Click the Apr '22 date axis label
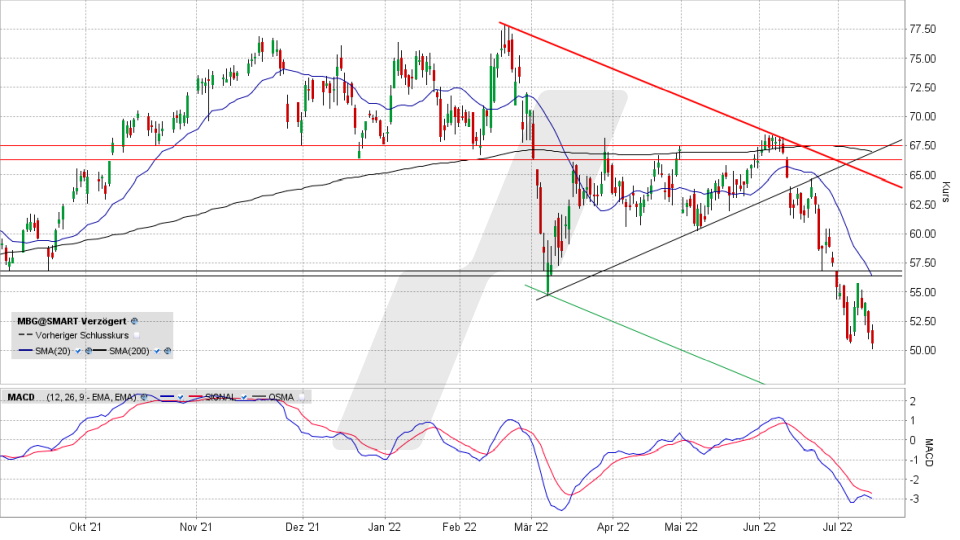 pos(613,527)
